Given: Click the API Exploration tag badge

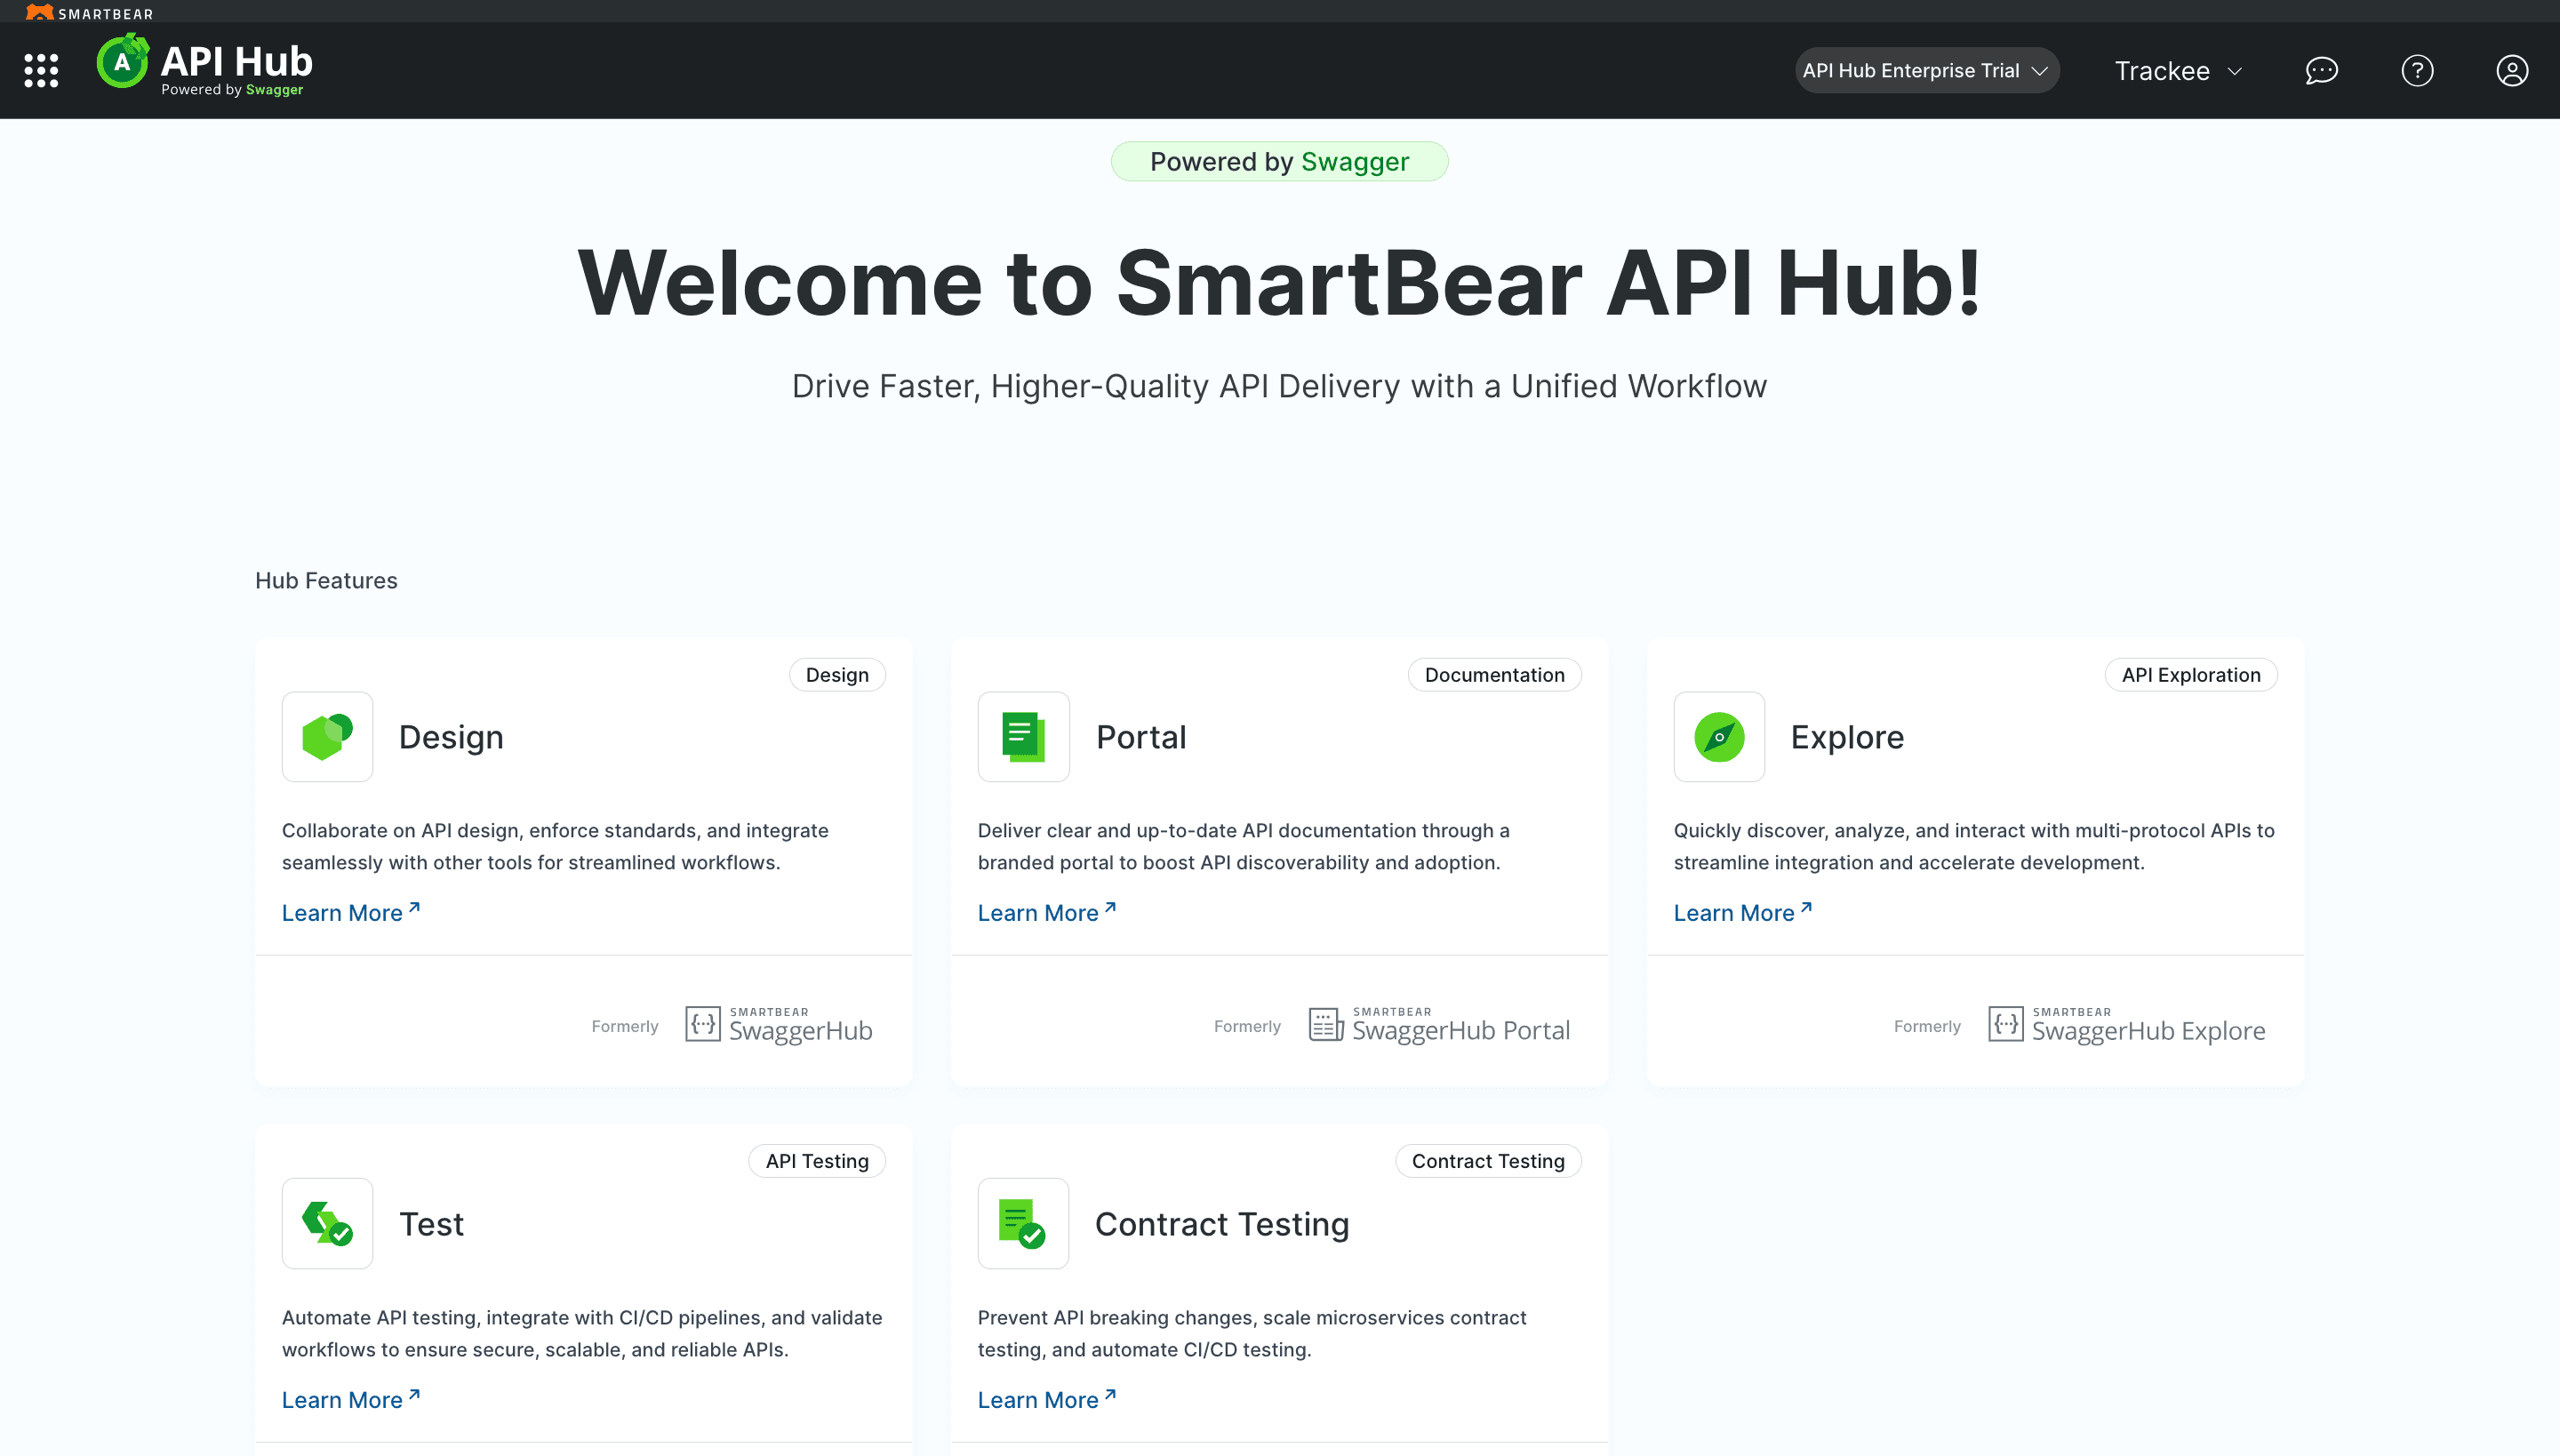Looking at the screenshot, I should click(2190, 675).
